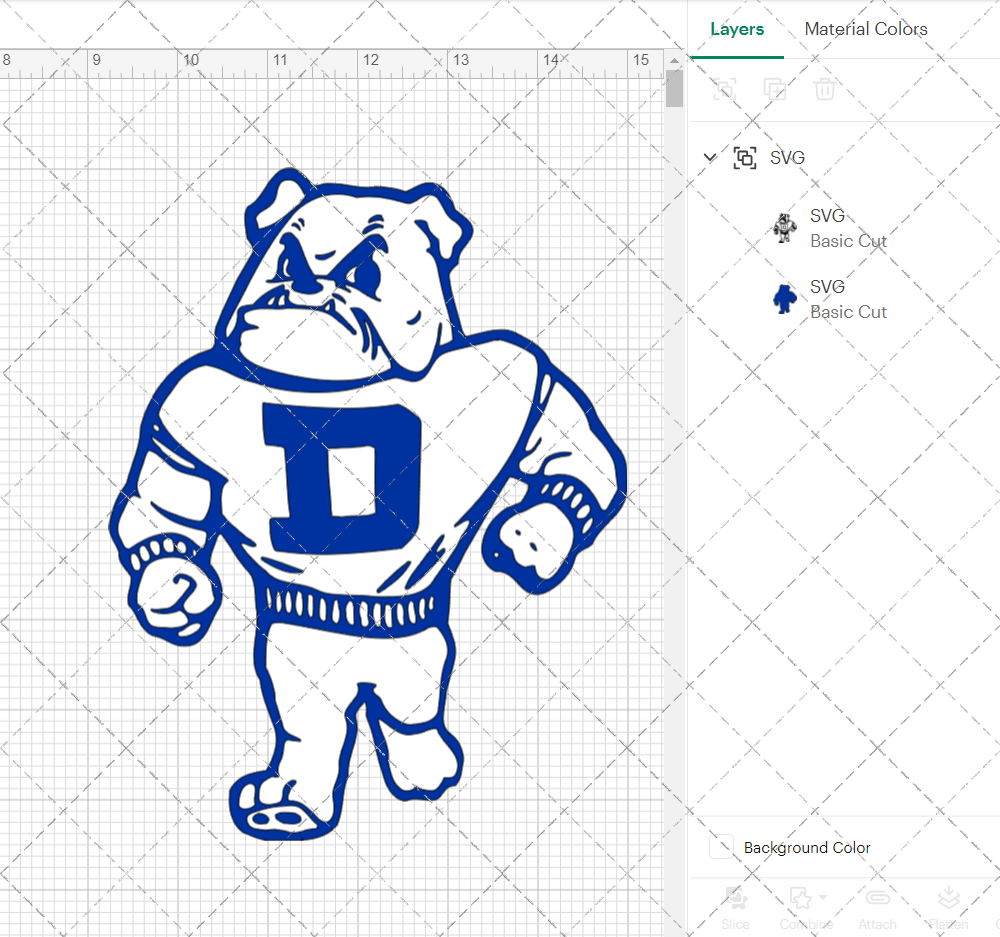This screenshot has width=1000, height=937.
Task: Click first SVG Basic Cut layer text
Action: coord(848,228)
